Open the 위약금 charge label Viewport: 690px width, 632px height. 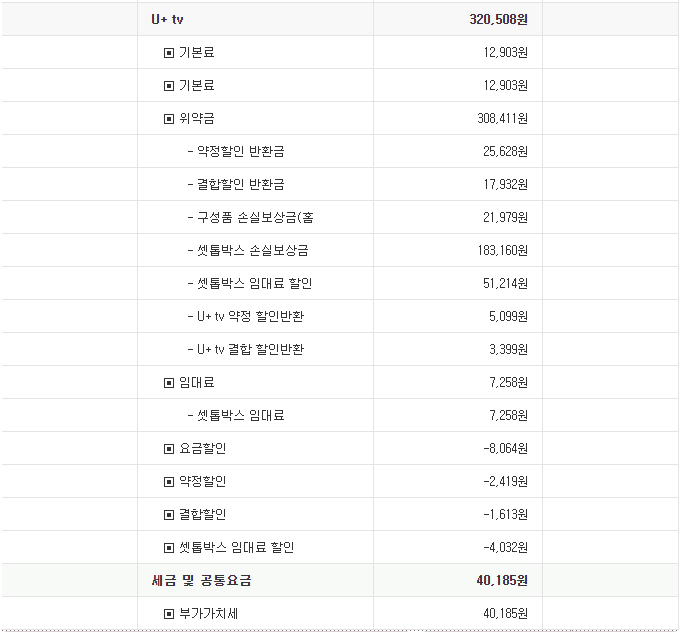click(x=196, y=119)
